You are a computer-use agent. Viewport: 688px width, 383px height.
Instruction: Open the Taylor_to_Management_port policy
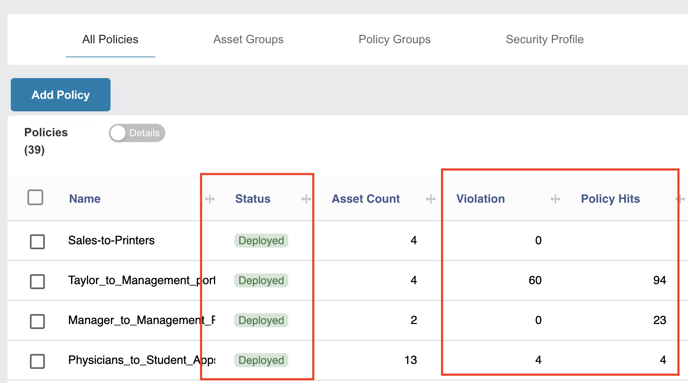coord(142,280)
